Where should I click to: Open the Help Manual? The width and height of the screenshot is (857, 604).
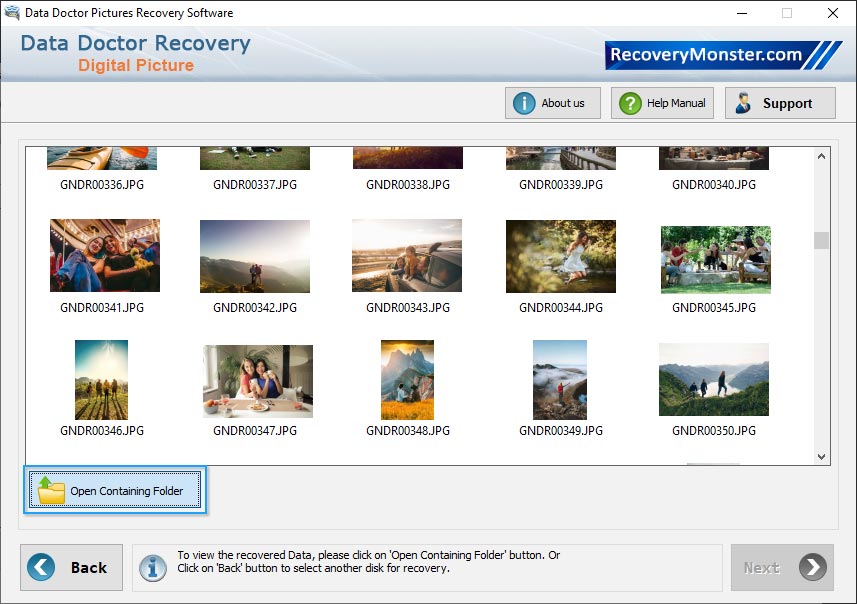pyautogui.click(x=661, y=102)
